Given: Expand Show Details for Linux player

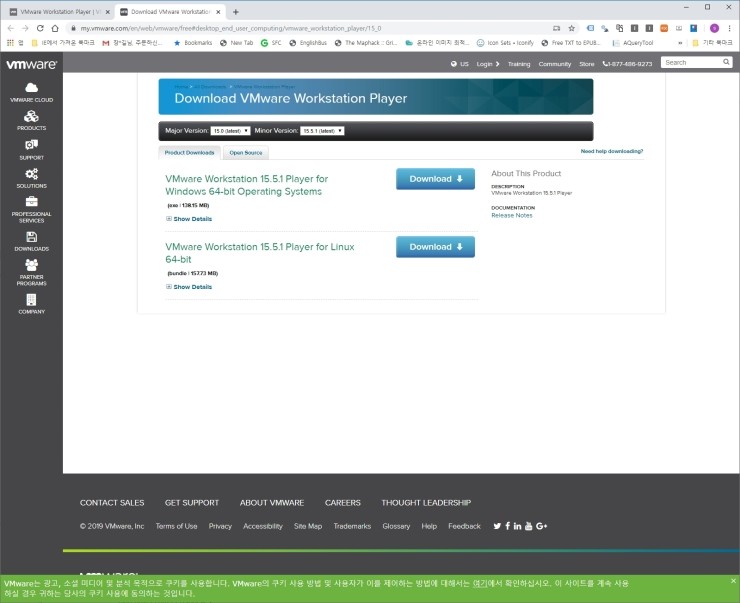Looking at the screenshot, I should coord(189,287).
